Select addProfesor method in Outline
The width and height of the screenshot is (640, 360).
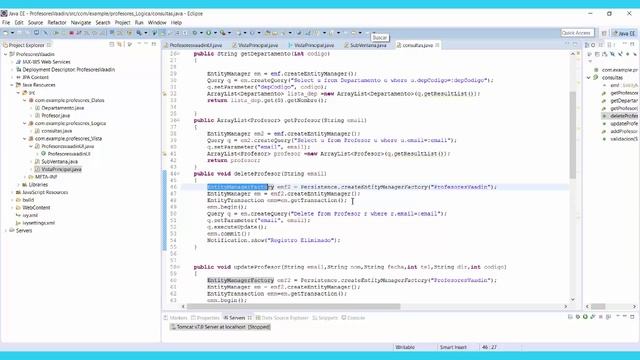pos(620,131)
